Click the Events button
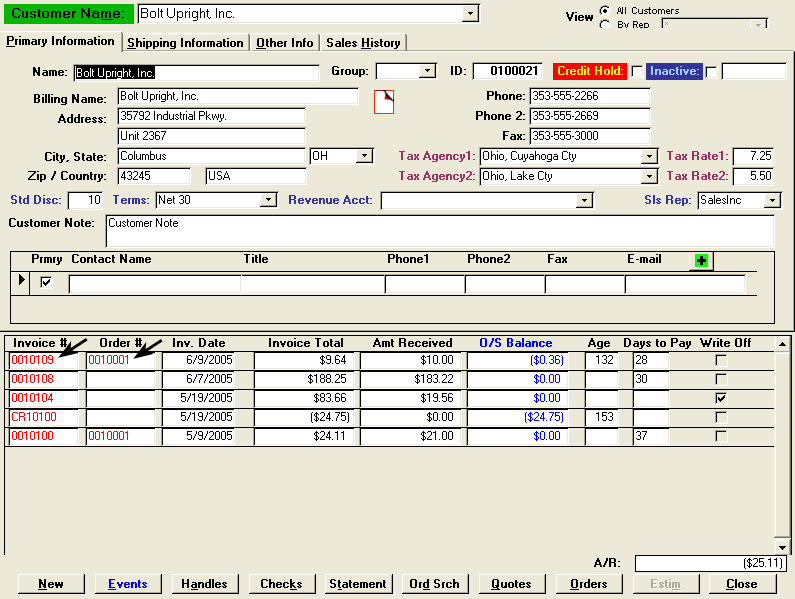 click(127, 584)
